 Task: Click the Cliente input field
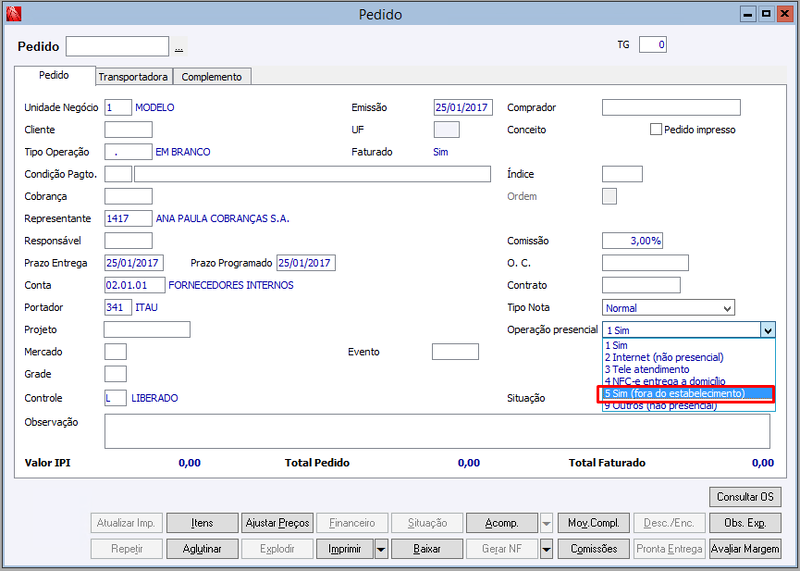tap(128, 130)
